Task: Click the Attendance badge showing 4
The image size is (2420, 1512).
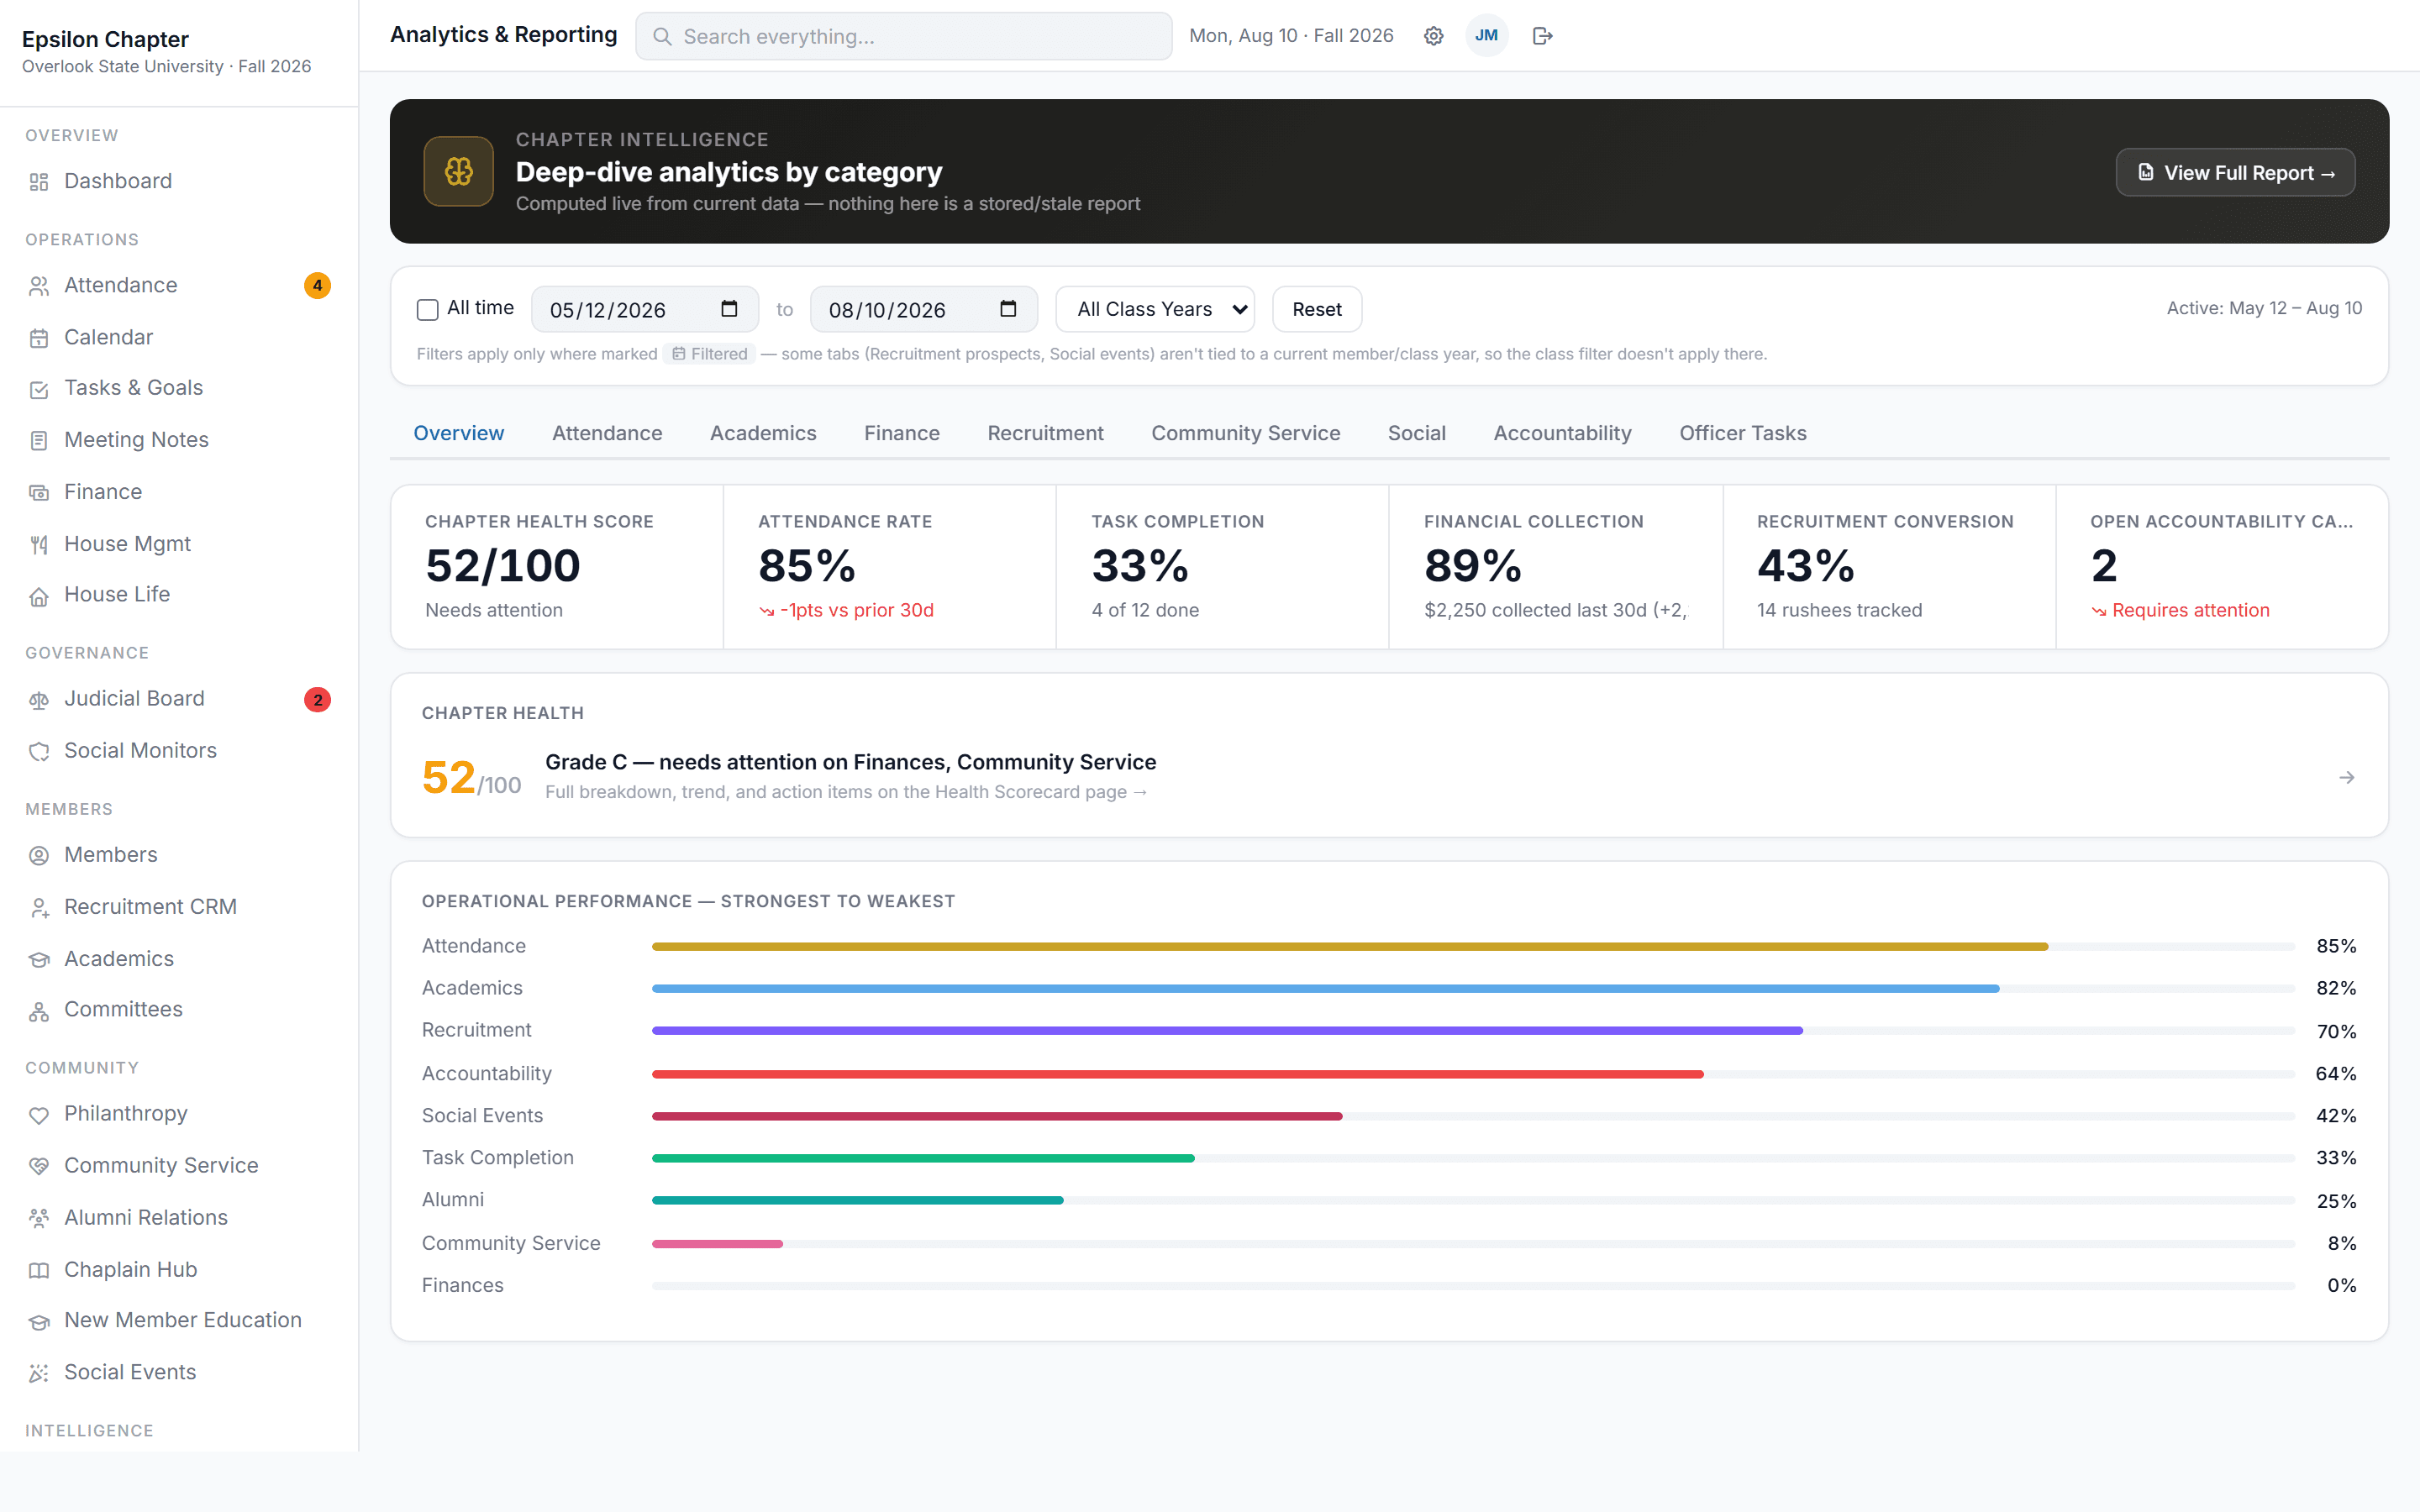Action: tap(317, 286)
